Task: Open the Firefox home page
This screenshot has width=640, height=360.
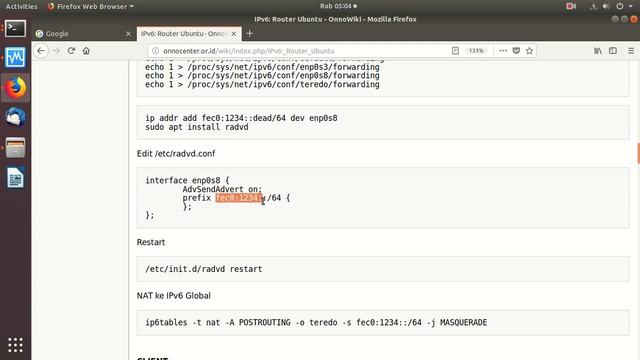Action: [86, 51]
